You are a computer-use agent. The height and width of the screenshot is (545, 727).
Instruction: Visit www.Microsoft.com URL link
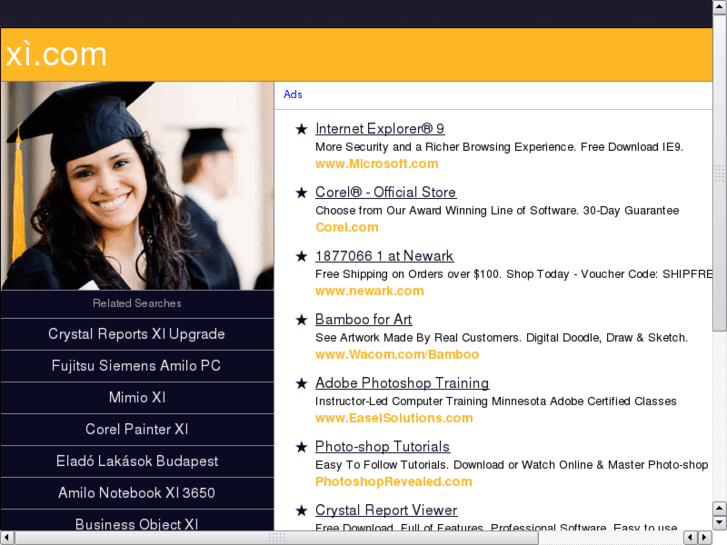pos(376,164)
